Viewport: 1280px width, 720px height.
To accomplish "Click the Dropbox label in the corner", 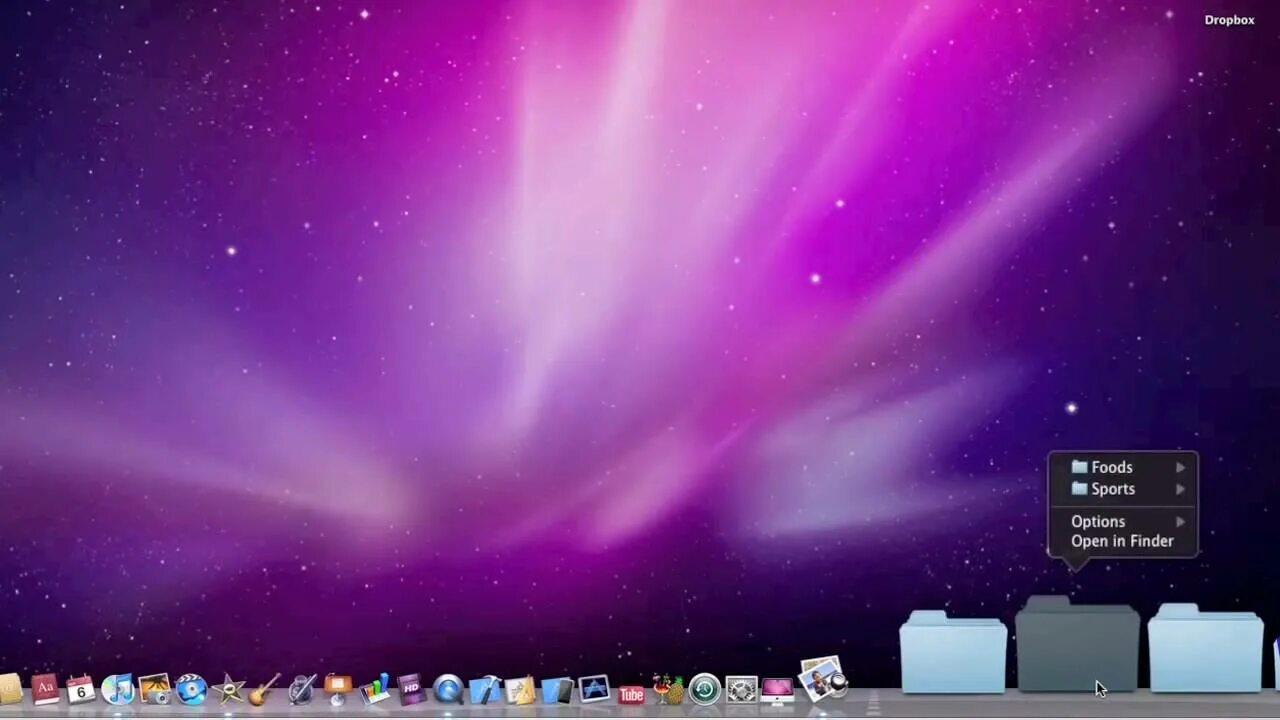I will pyautogui.click(x=1229, y=19).
